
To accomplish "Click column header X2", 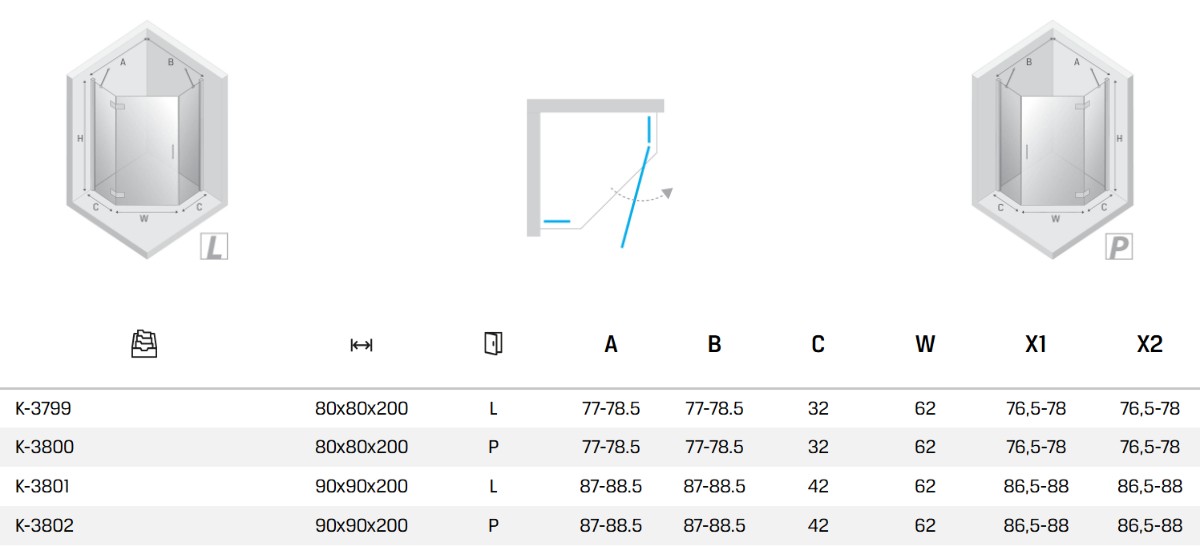I will point(1150,345).
